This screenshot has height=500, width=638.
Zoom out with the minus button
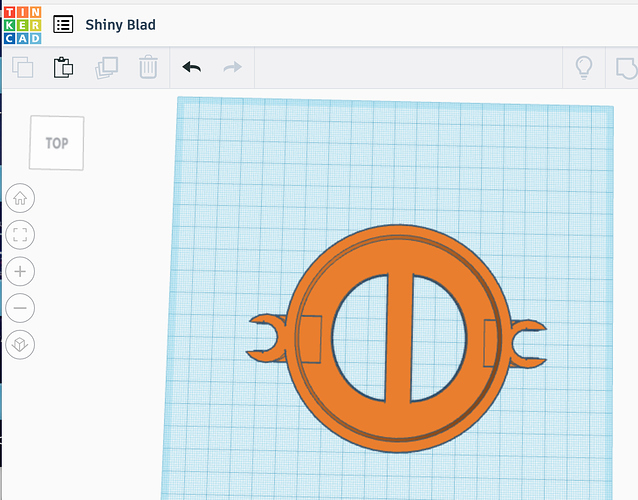[20, 308]
